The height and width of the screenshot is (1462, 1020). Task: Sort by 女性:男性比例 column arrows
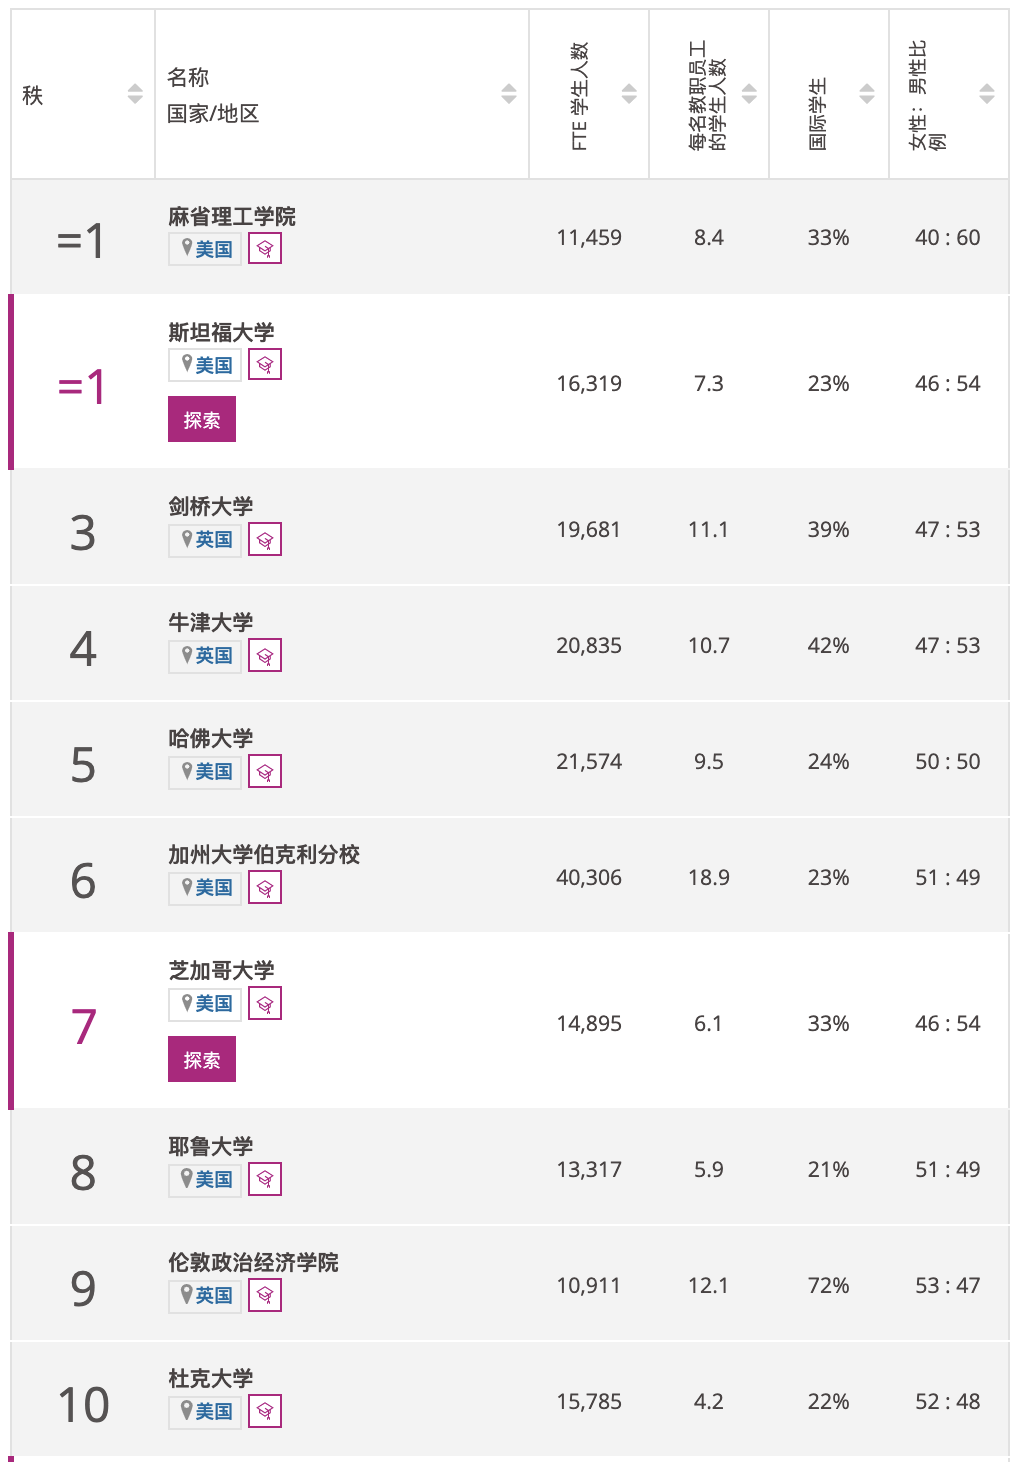(x=987, y=94)
